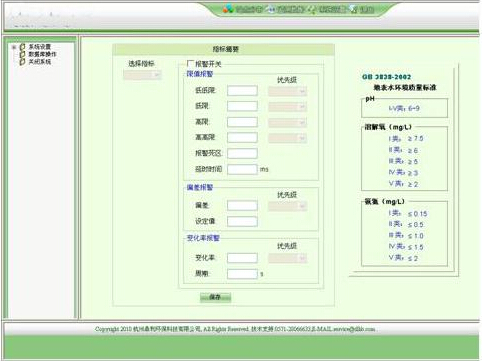Expand the 系统设置 tree node
The width and height of the screenshot is (482, 361).
point(14,47)
